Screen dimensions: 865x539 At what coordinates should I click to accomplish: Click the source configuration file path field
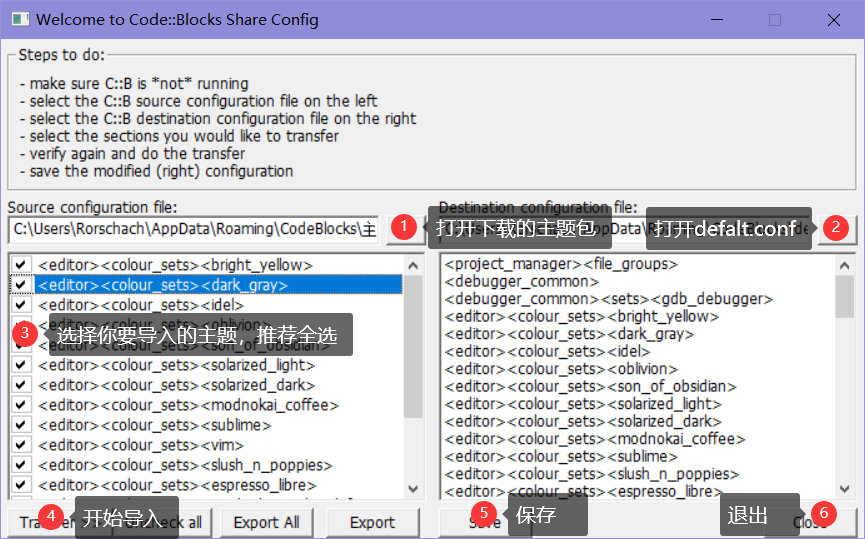[194, 229]
